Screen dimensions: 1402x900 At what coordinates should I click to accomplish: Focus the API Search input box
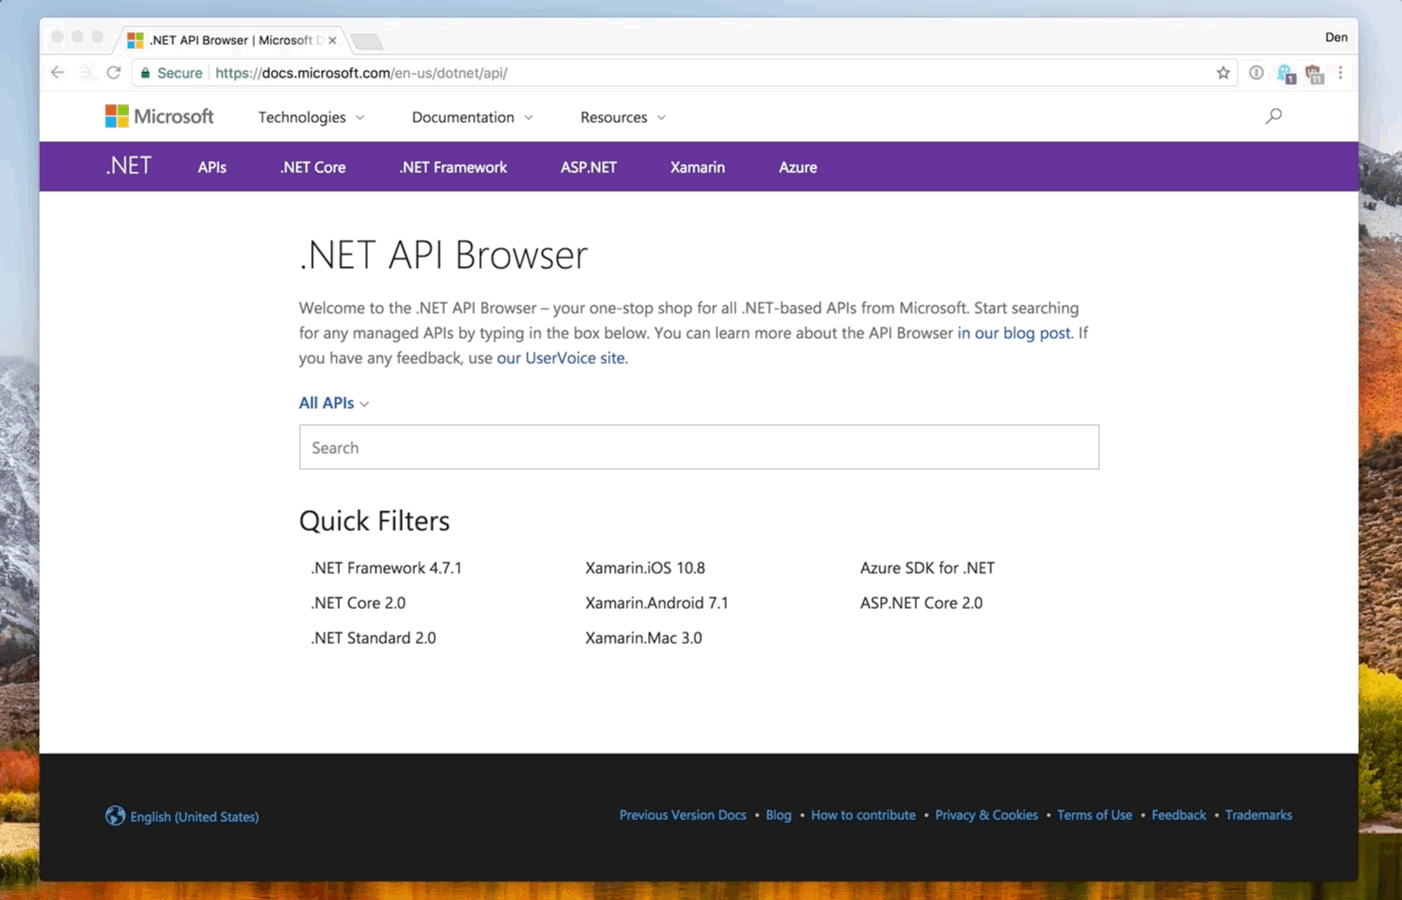click(699, 447)
